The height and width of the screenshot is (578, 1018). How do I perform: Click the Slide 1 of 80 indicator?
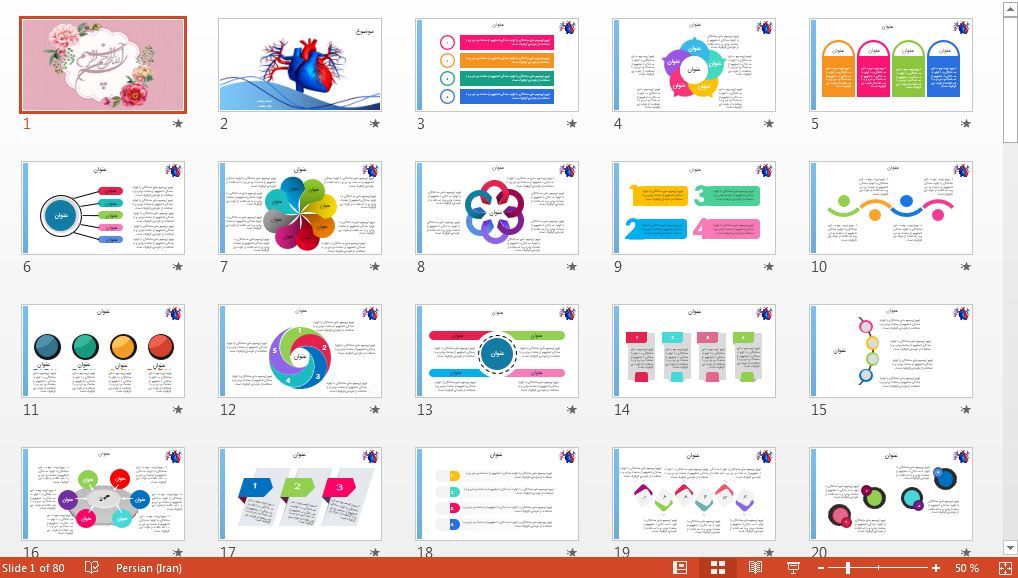point(33,568)
